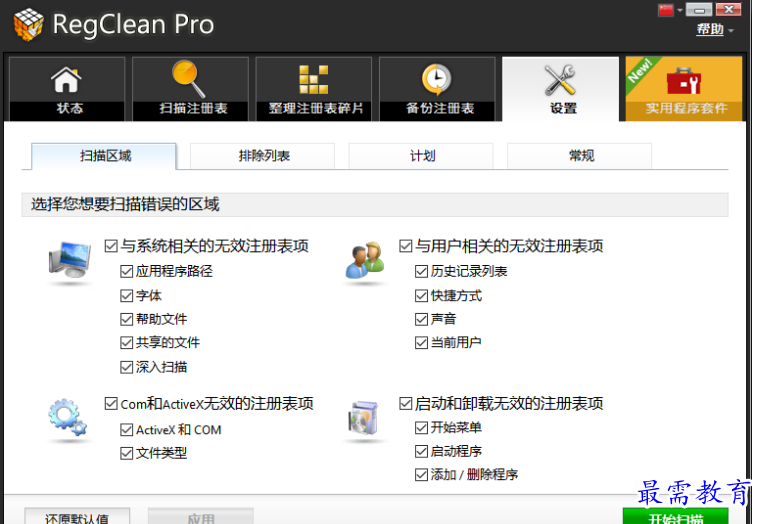Toggle the 启动程序 checkbox

point(421,451)
